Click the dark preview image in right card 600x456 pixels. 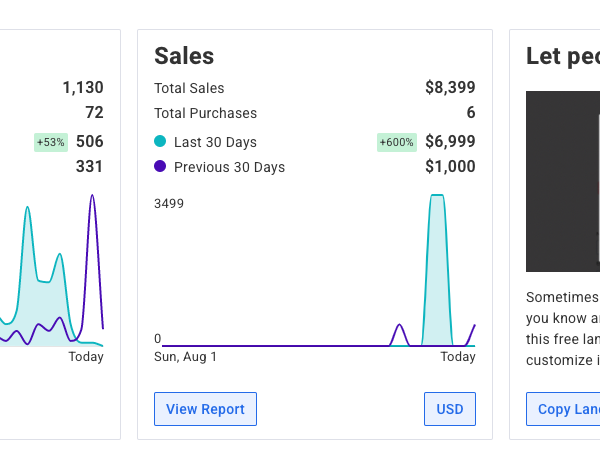tap(563, 181)
